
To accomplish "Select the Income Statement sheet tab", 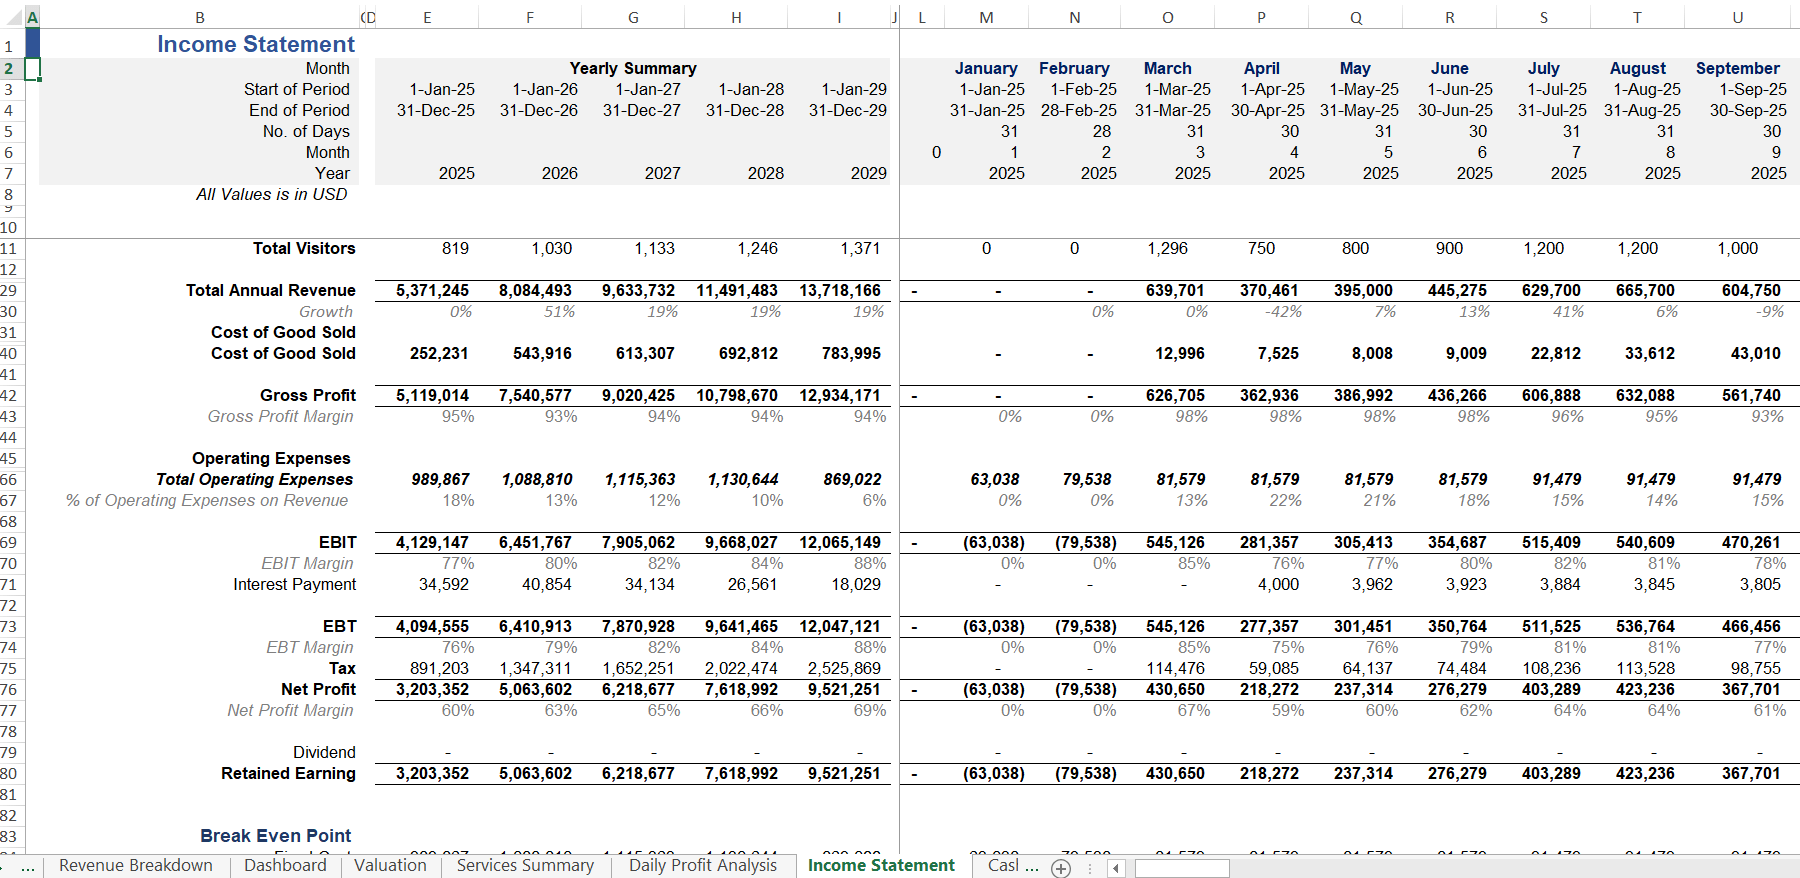I will (881, 865).
